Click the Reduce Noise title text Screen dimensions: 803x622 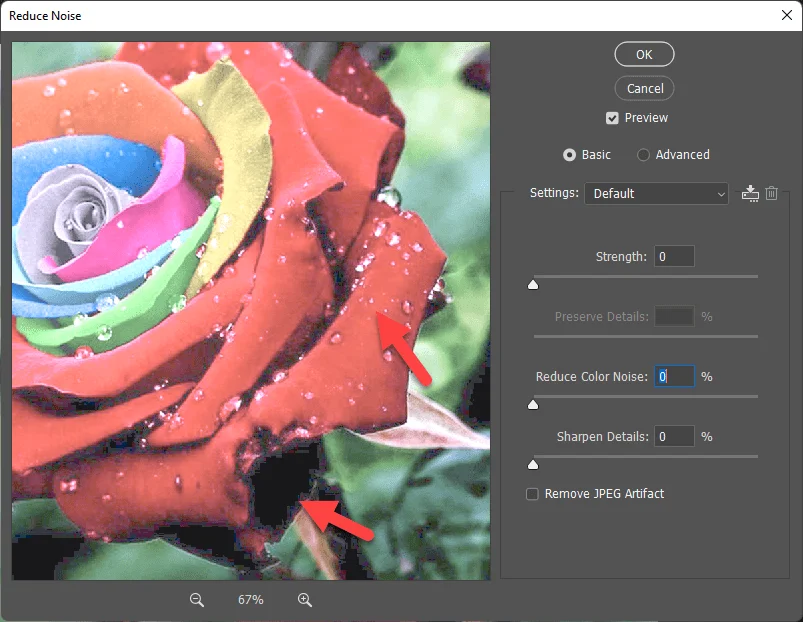45,16
